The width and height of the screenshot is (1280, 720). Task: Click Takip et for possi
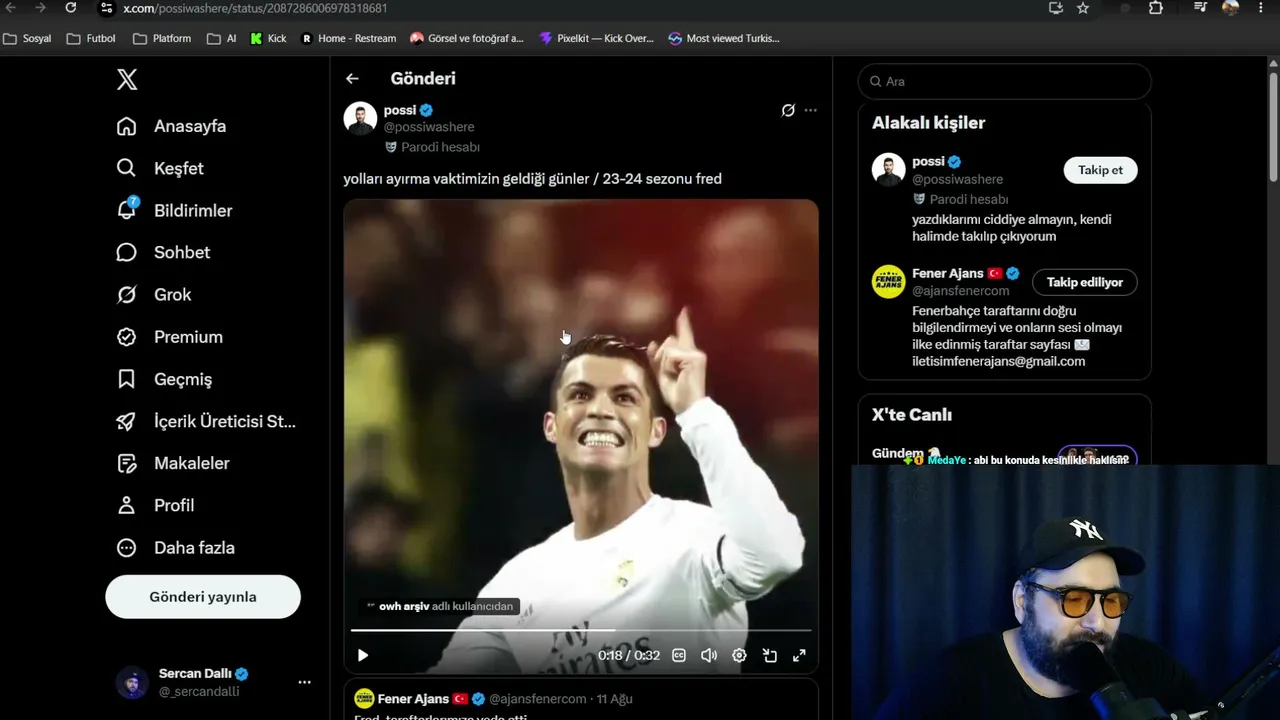pos(1100,170)
